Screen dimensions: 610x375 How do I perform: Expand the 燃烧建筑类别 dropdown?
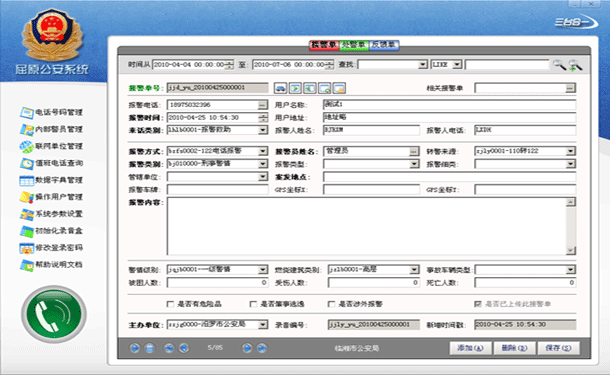coord(414,270)
